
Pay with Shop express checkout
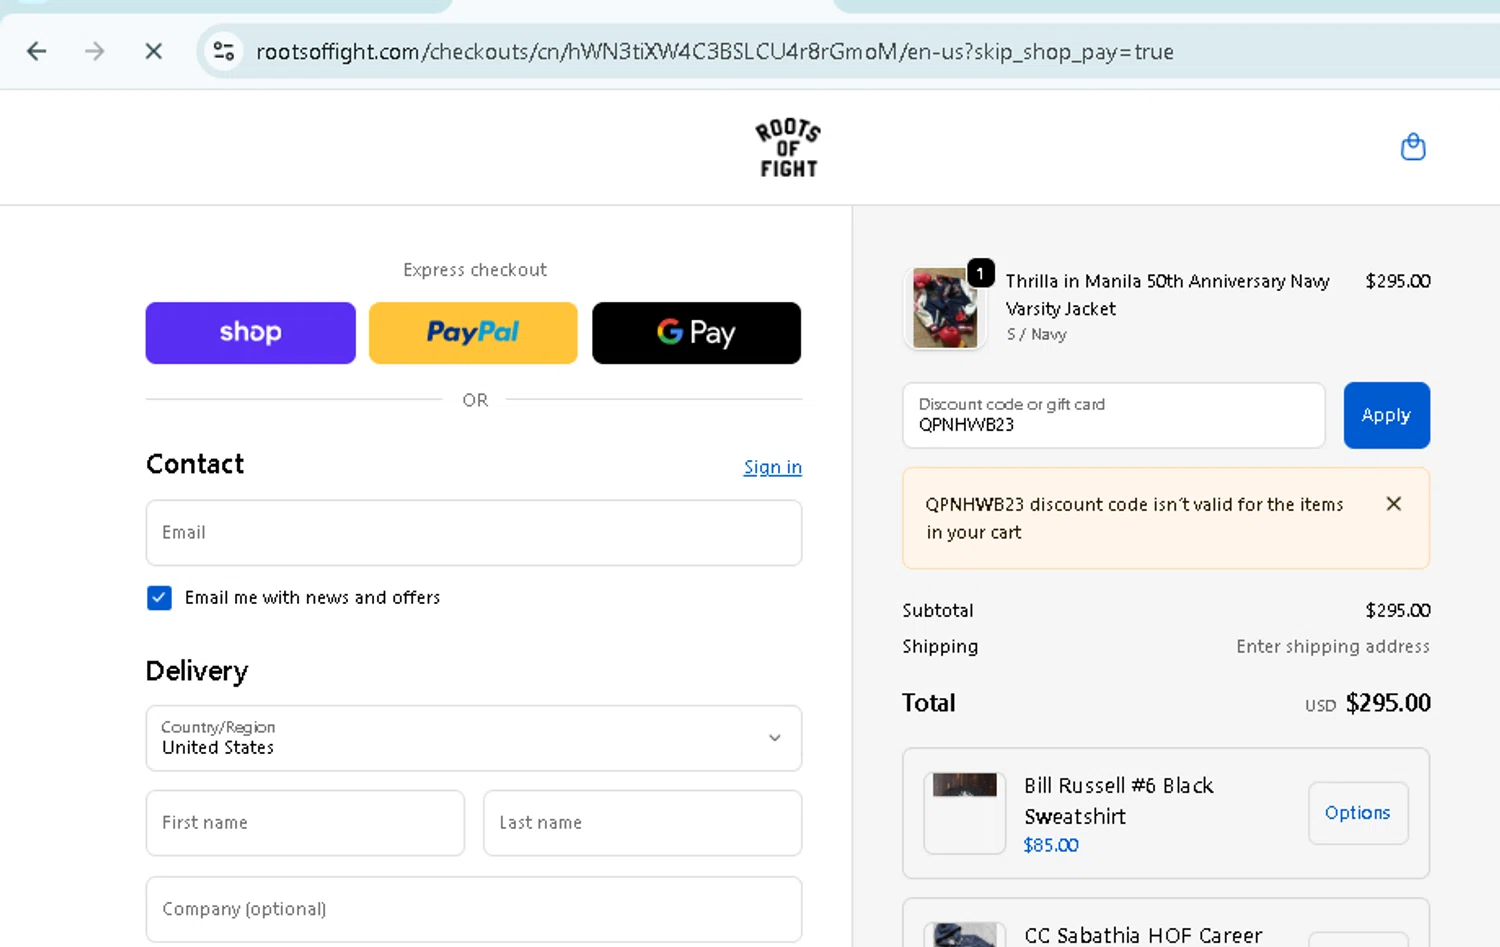click(250, 333)
